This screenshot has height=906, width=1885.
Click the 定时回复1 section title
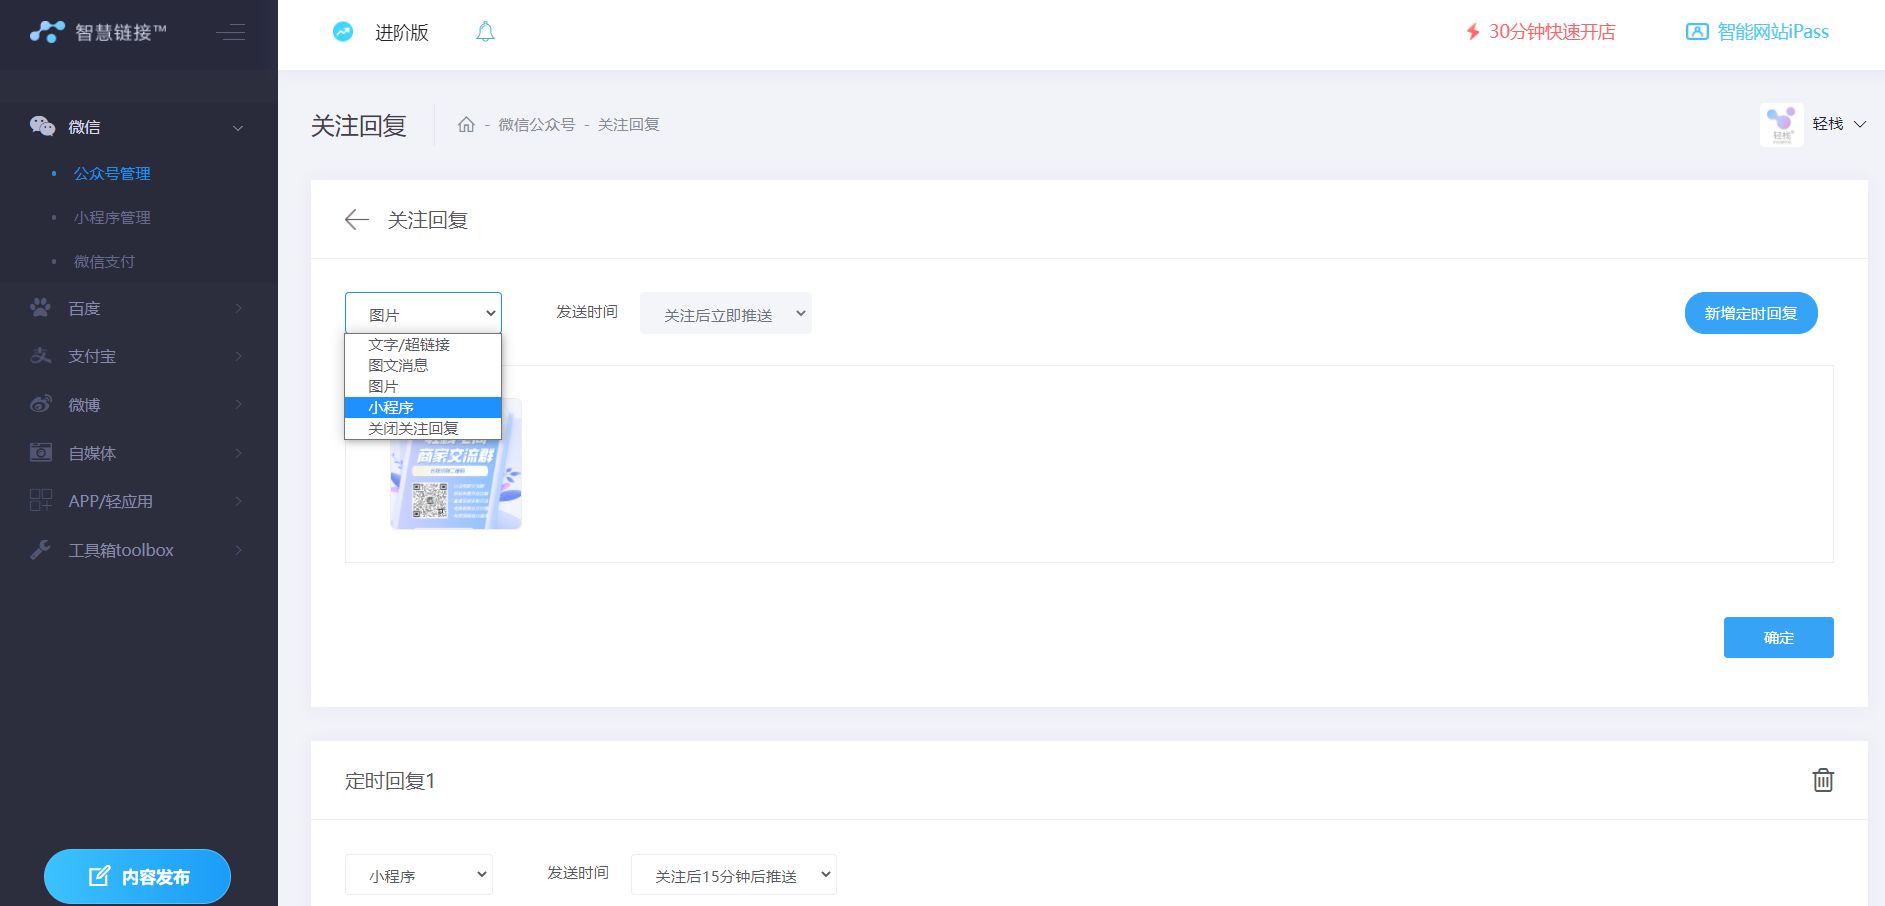click(390, 781)
